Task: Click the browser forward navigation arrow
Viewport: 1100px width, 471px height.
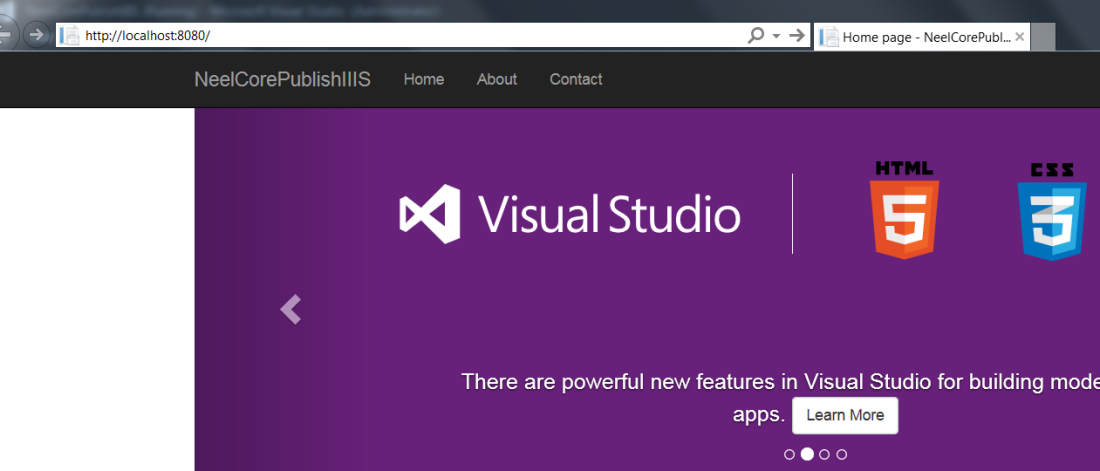Action: (x=36, y=34)
